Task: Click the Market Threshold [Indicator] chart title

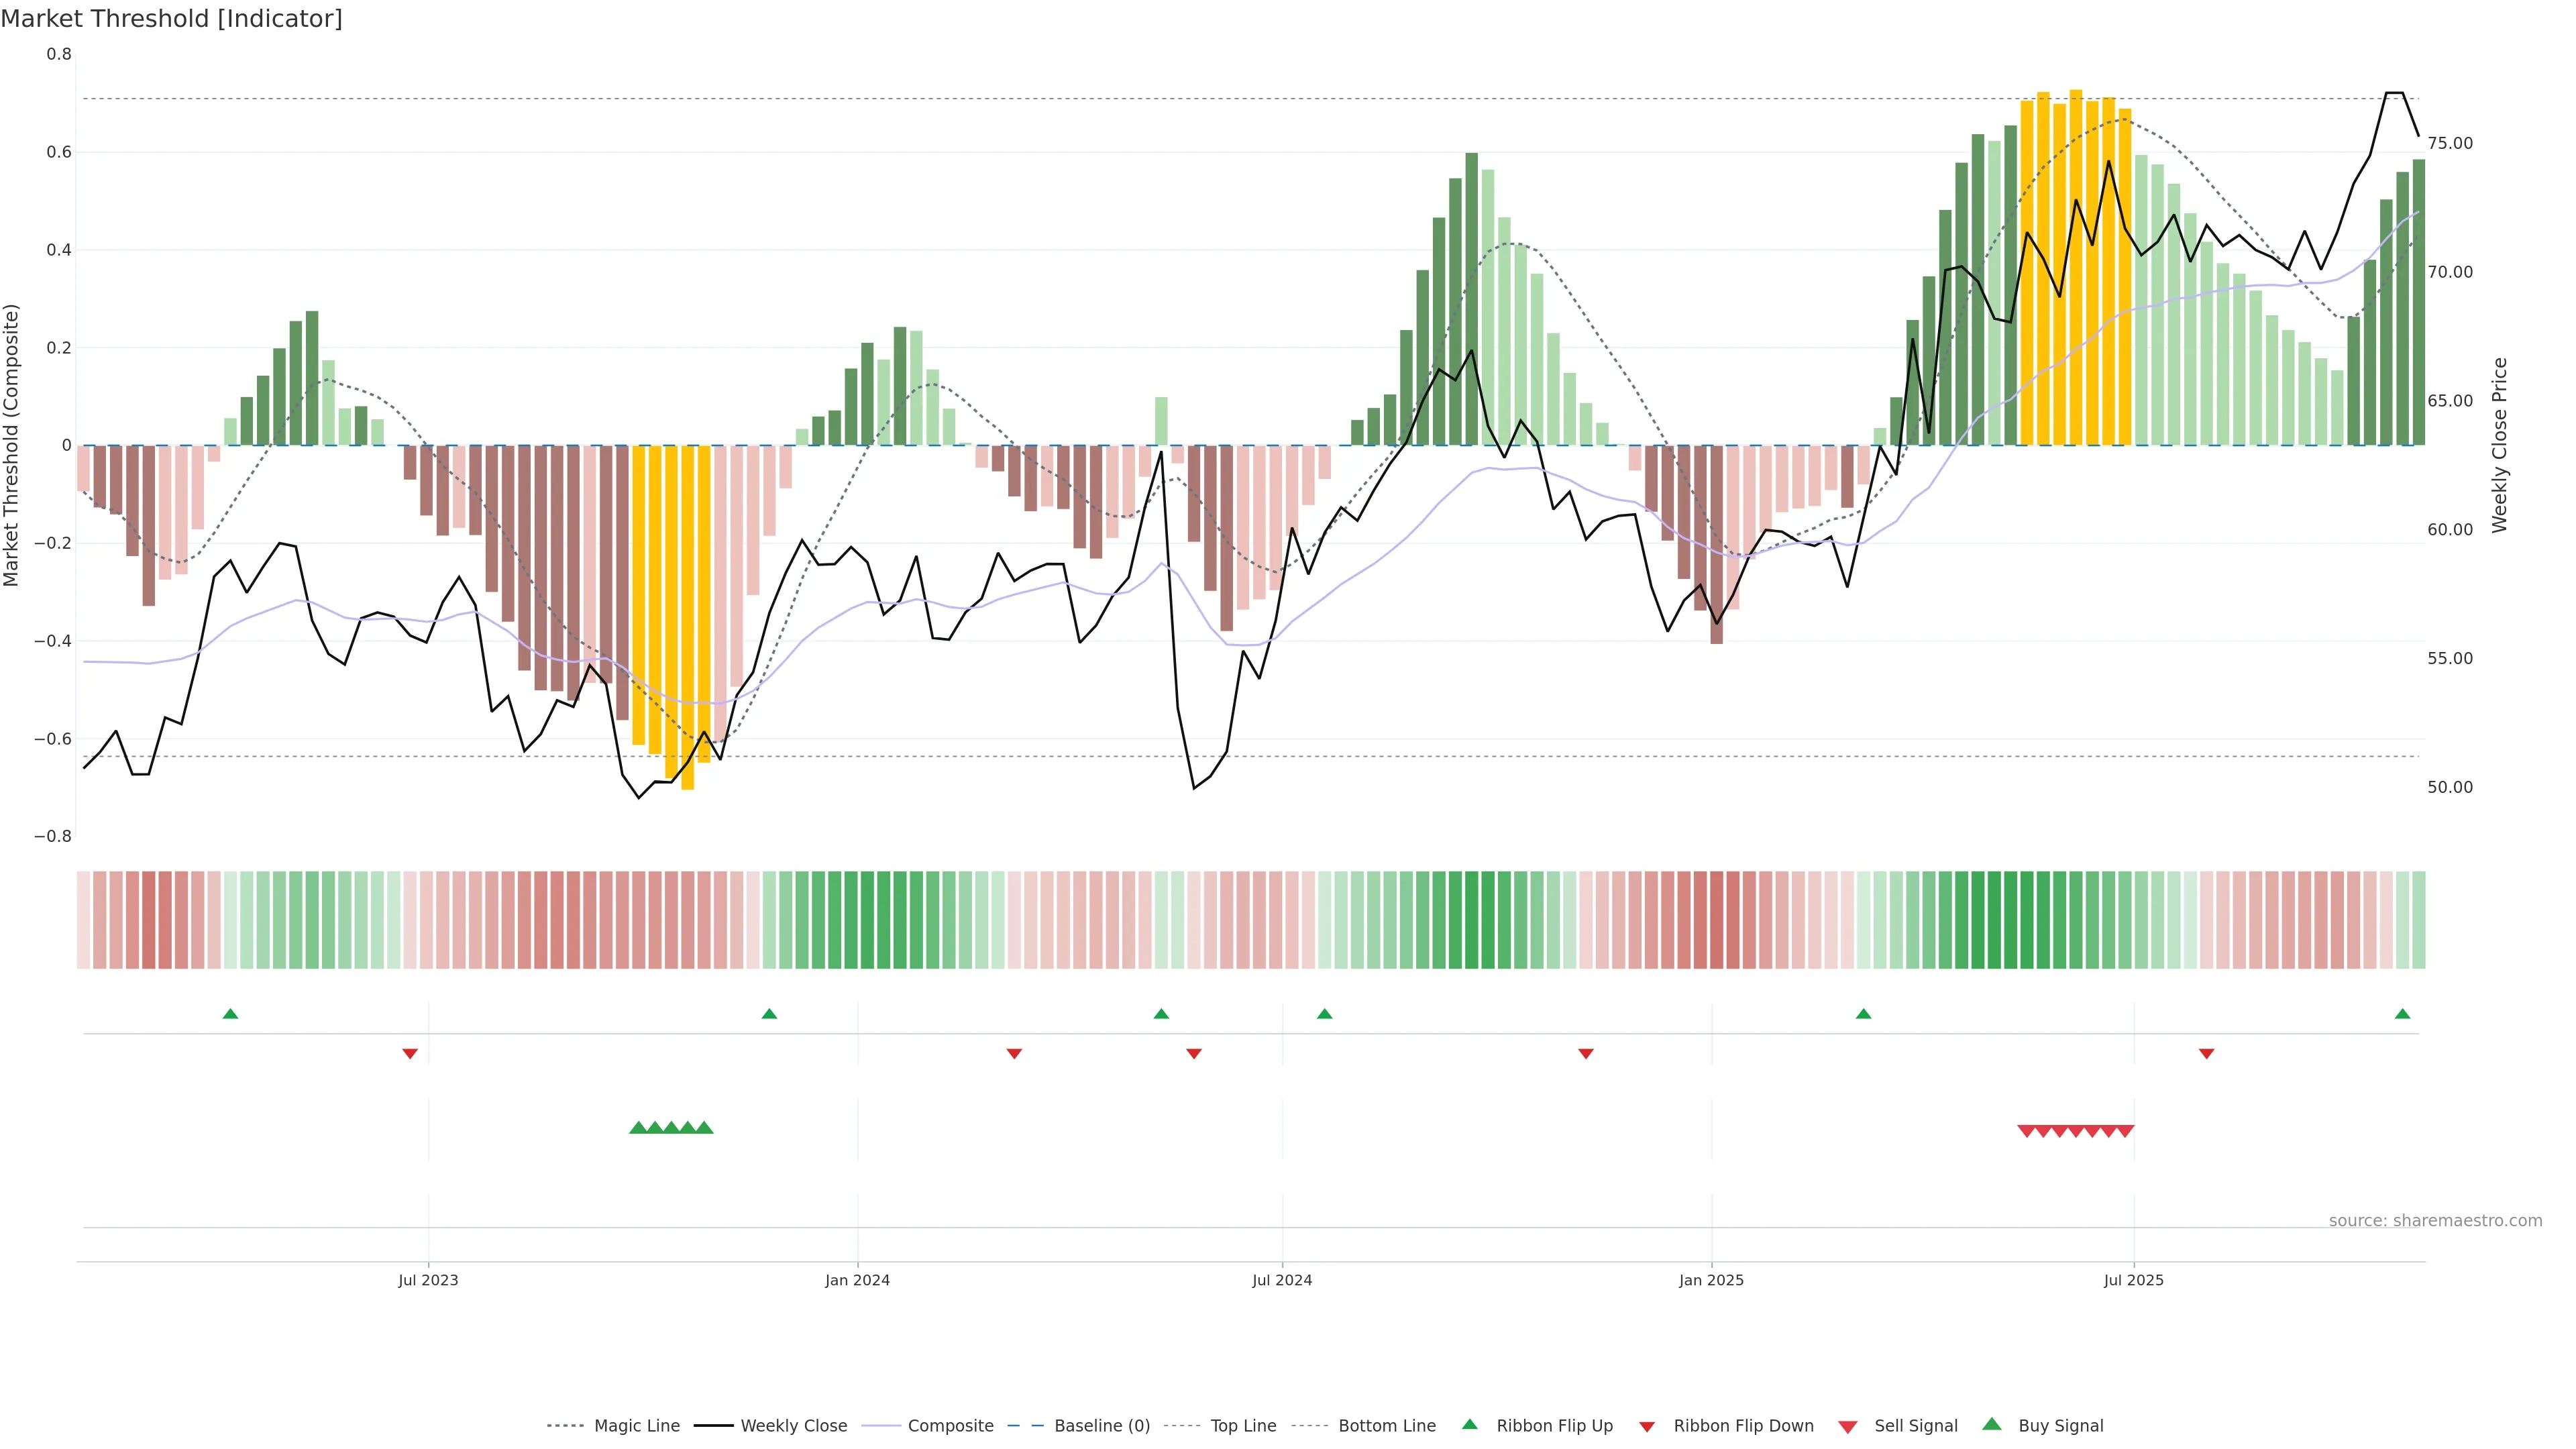Action: pyautogui.click(x=171, y=19)
